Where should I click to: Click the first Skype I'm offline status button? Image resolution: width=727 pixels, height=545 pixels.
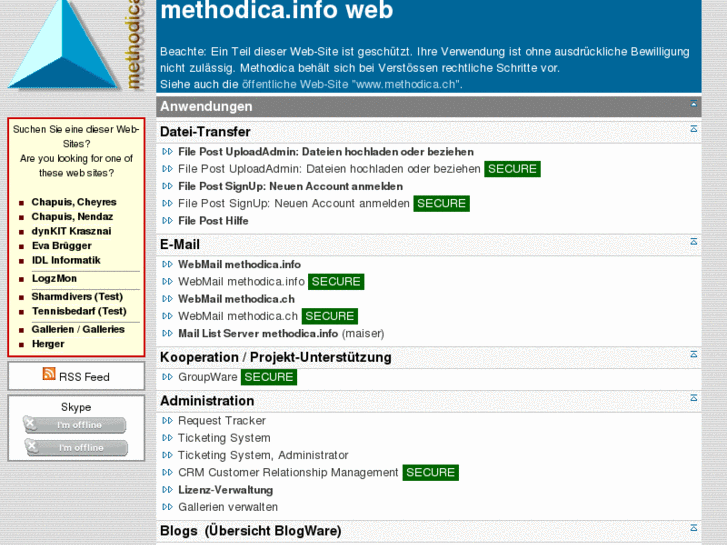coord(75,424)
